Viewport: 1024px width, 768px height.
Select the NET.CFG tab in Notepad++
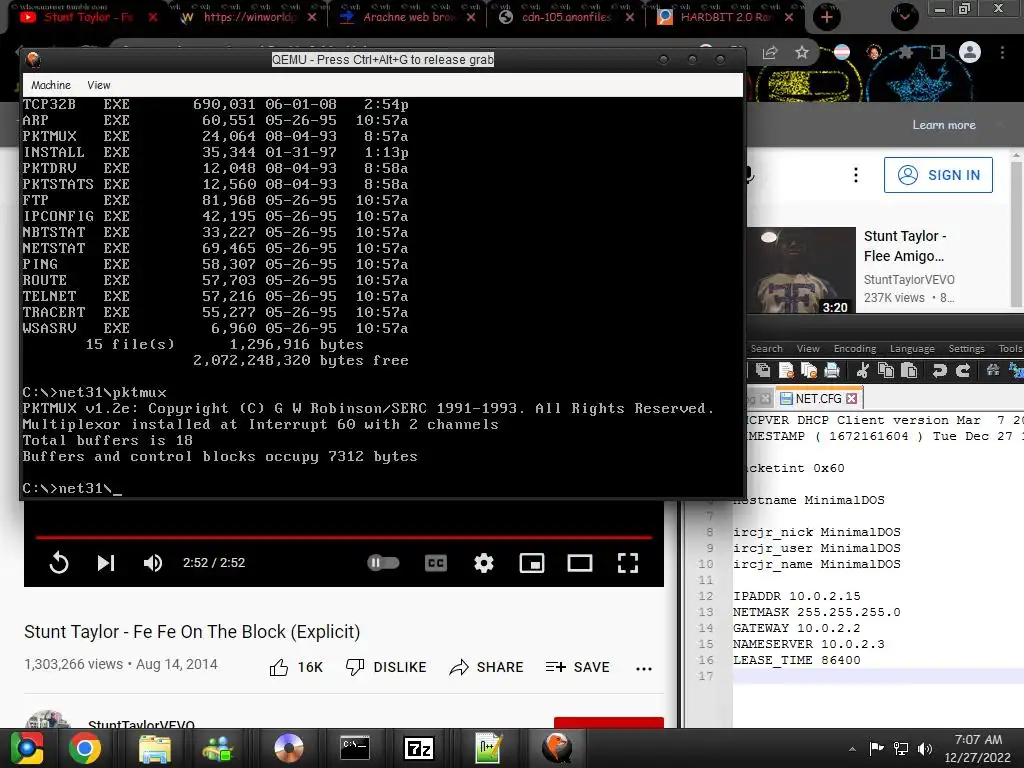coord(818,398)
